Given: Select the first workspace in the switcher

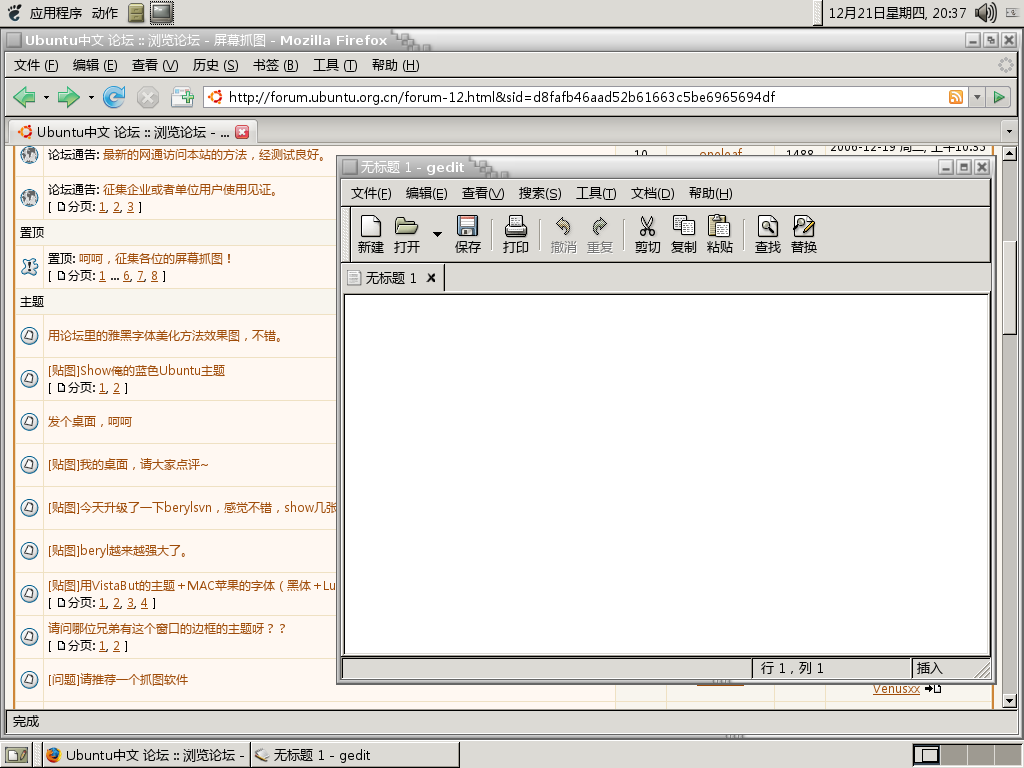Looking at the screenshot, I should click(x=926, y=756).
